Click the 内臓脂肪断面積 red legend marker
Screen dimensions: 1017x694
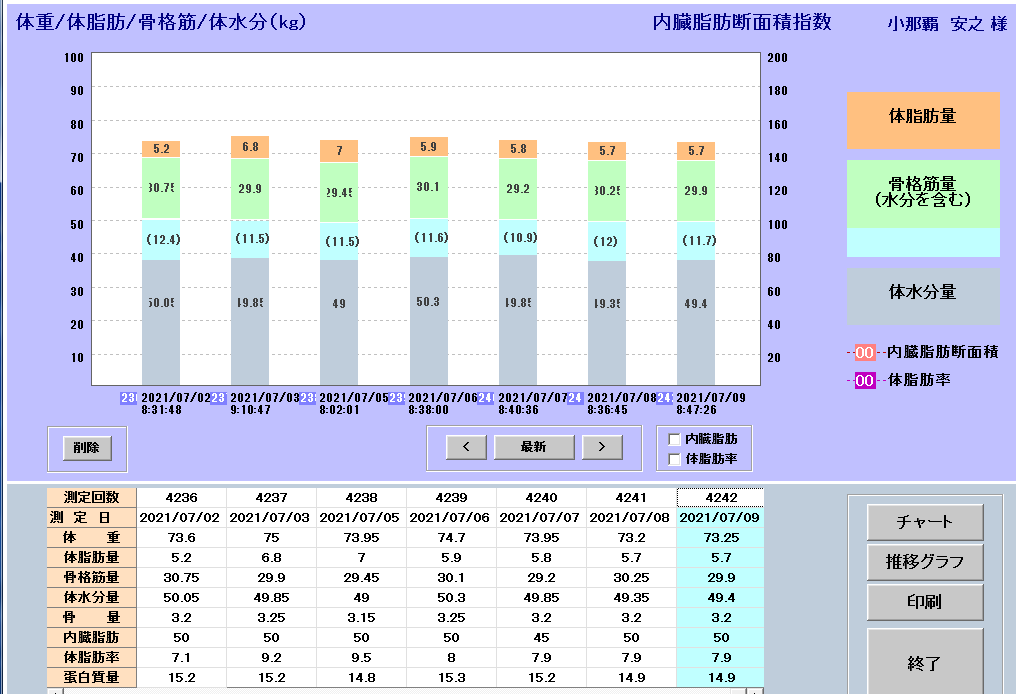coord(865,352)
